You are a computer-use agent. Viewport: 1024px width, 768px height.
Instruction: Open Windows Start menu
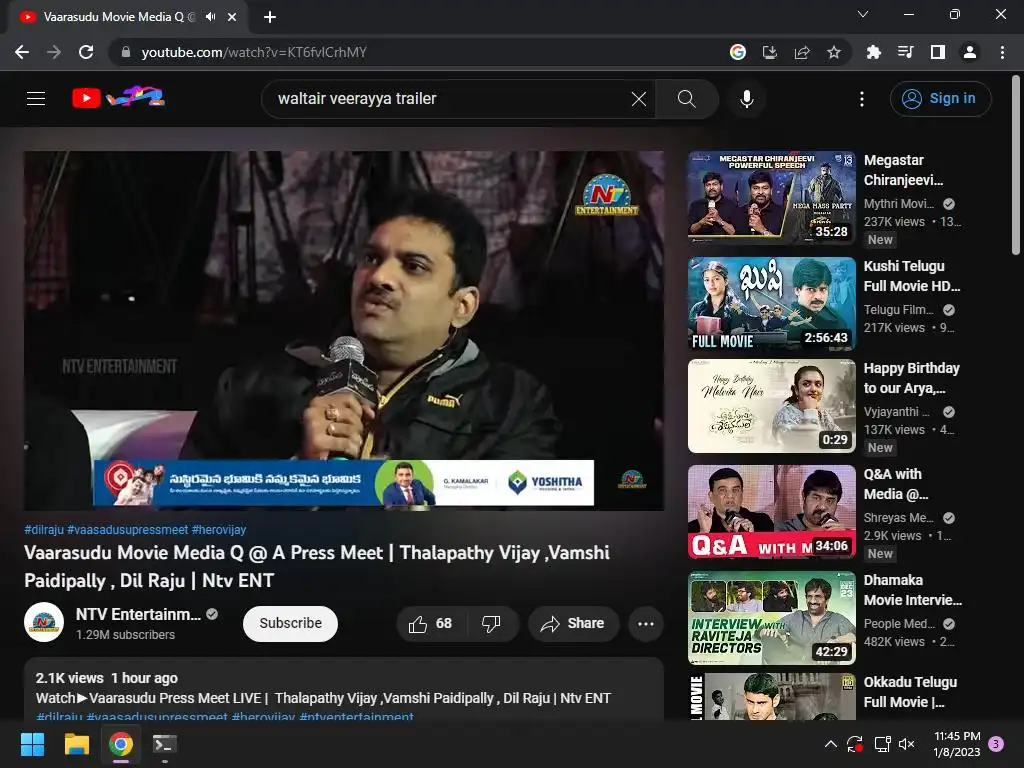pos(32,744)
